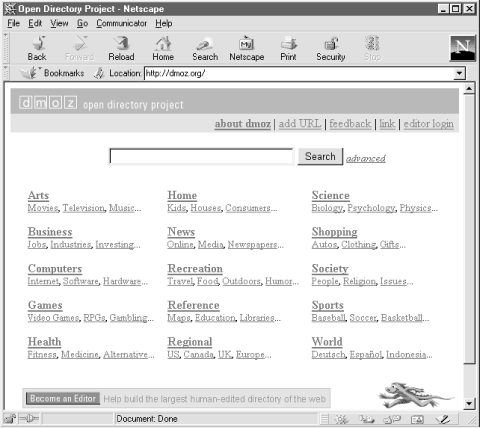This screenshot has height=428, width=481.
Task: Open the Society category link
Action: click(x=330, y=269)
